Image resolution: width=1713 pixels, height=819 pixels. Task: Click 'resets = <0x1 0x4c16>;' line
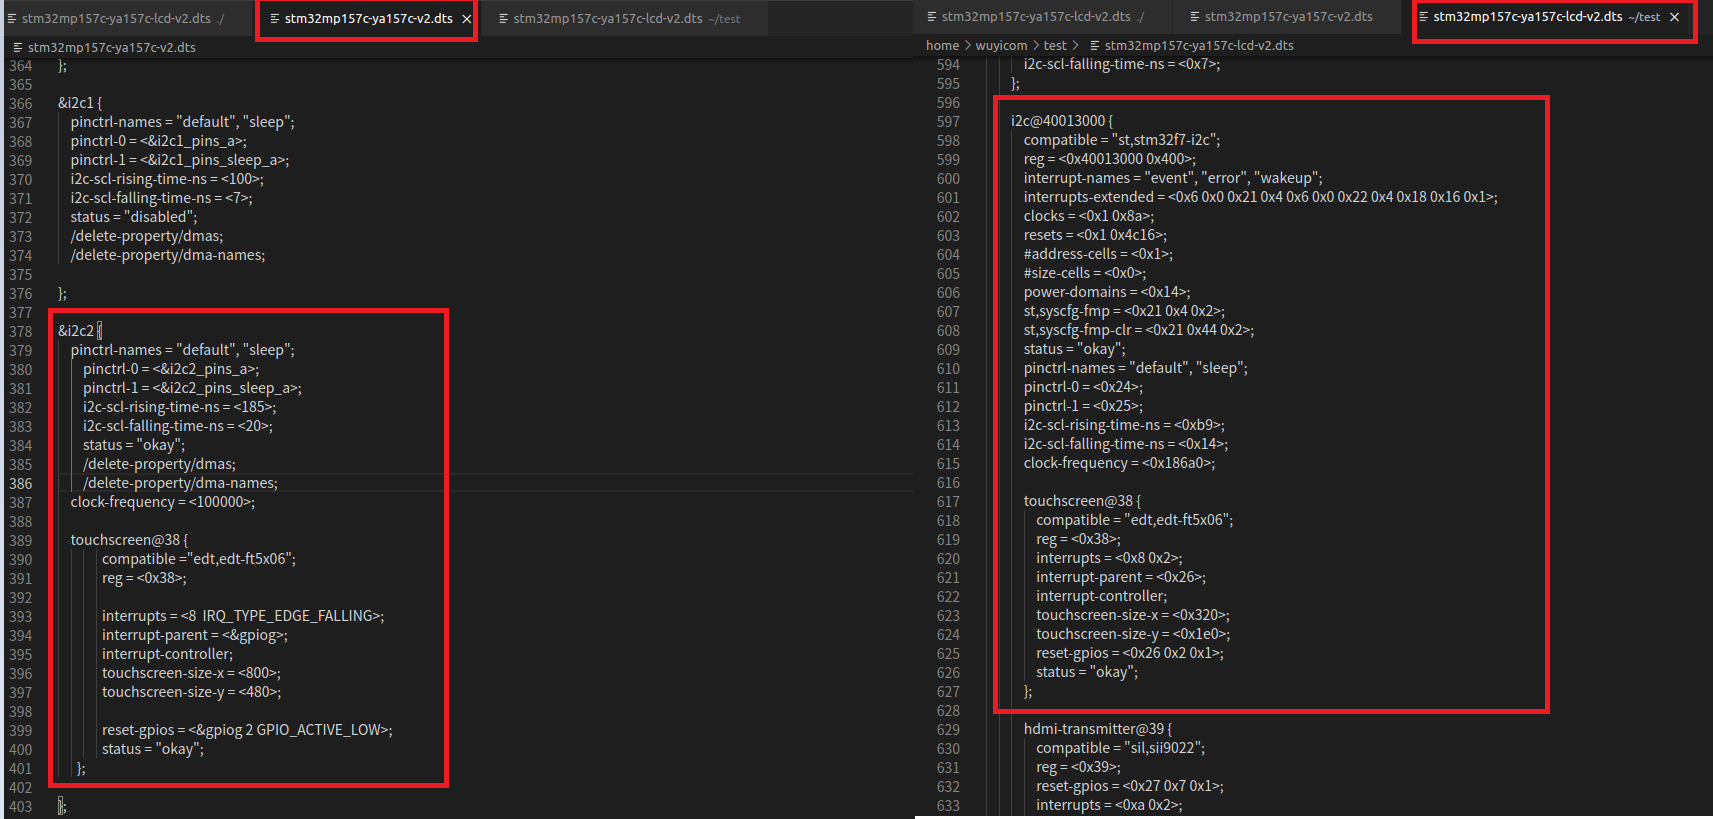1096,235
